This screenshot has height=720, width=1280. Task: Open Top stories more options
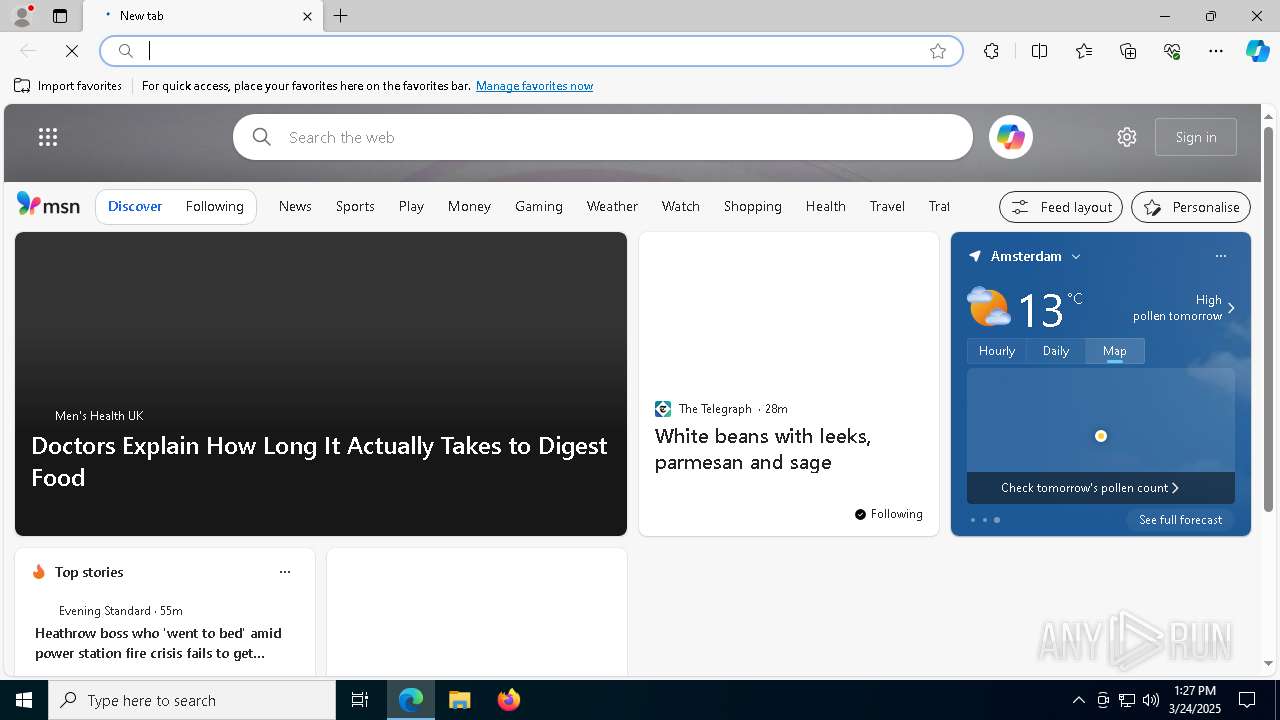pos(285,572)
